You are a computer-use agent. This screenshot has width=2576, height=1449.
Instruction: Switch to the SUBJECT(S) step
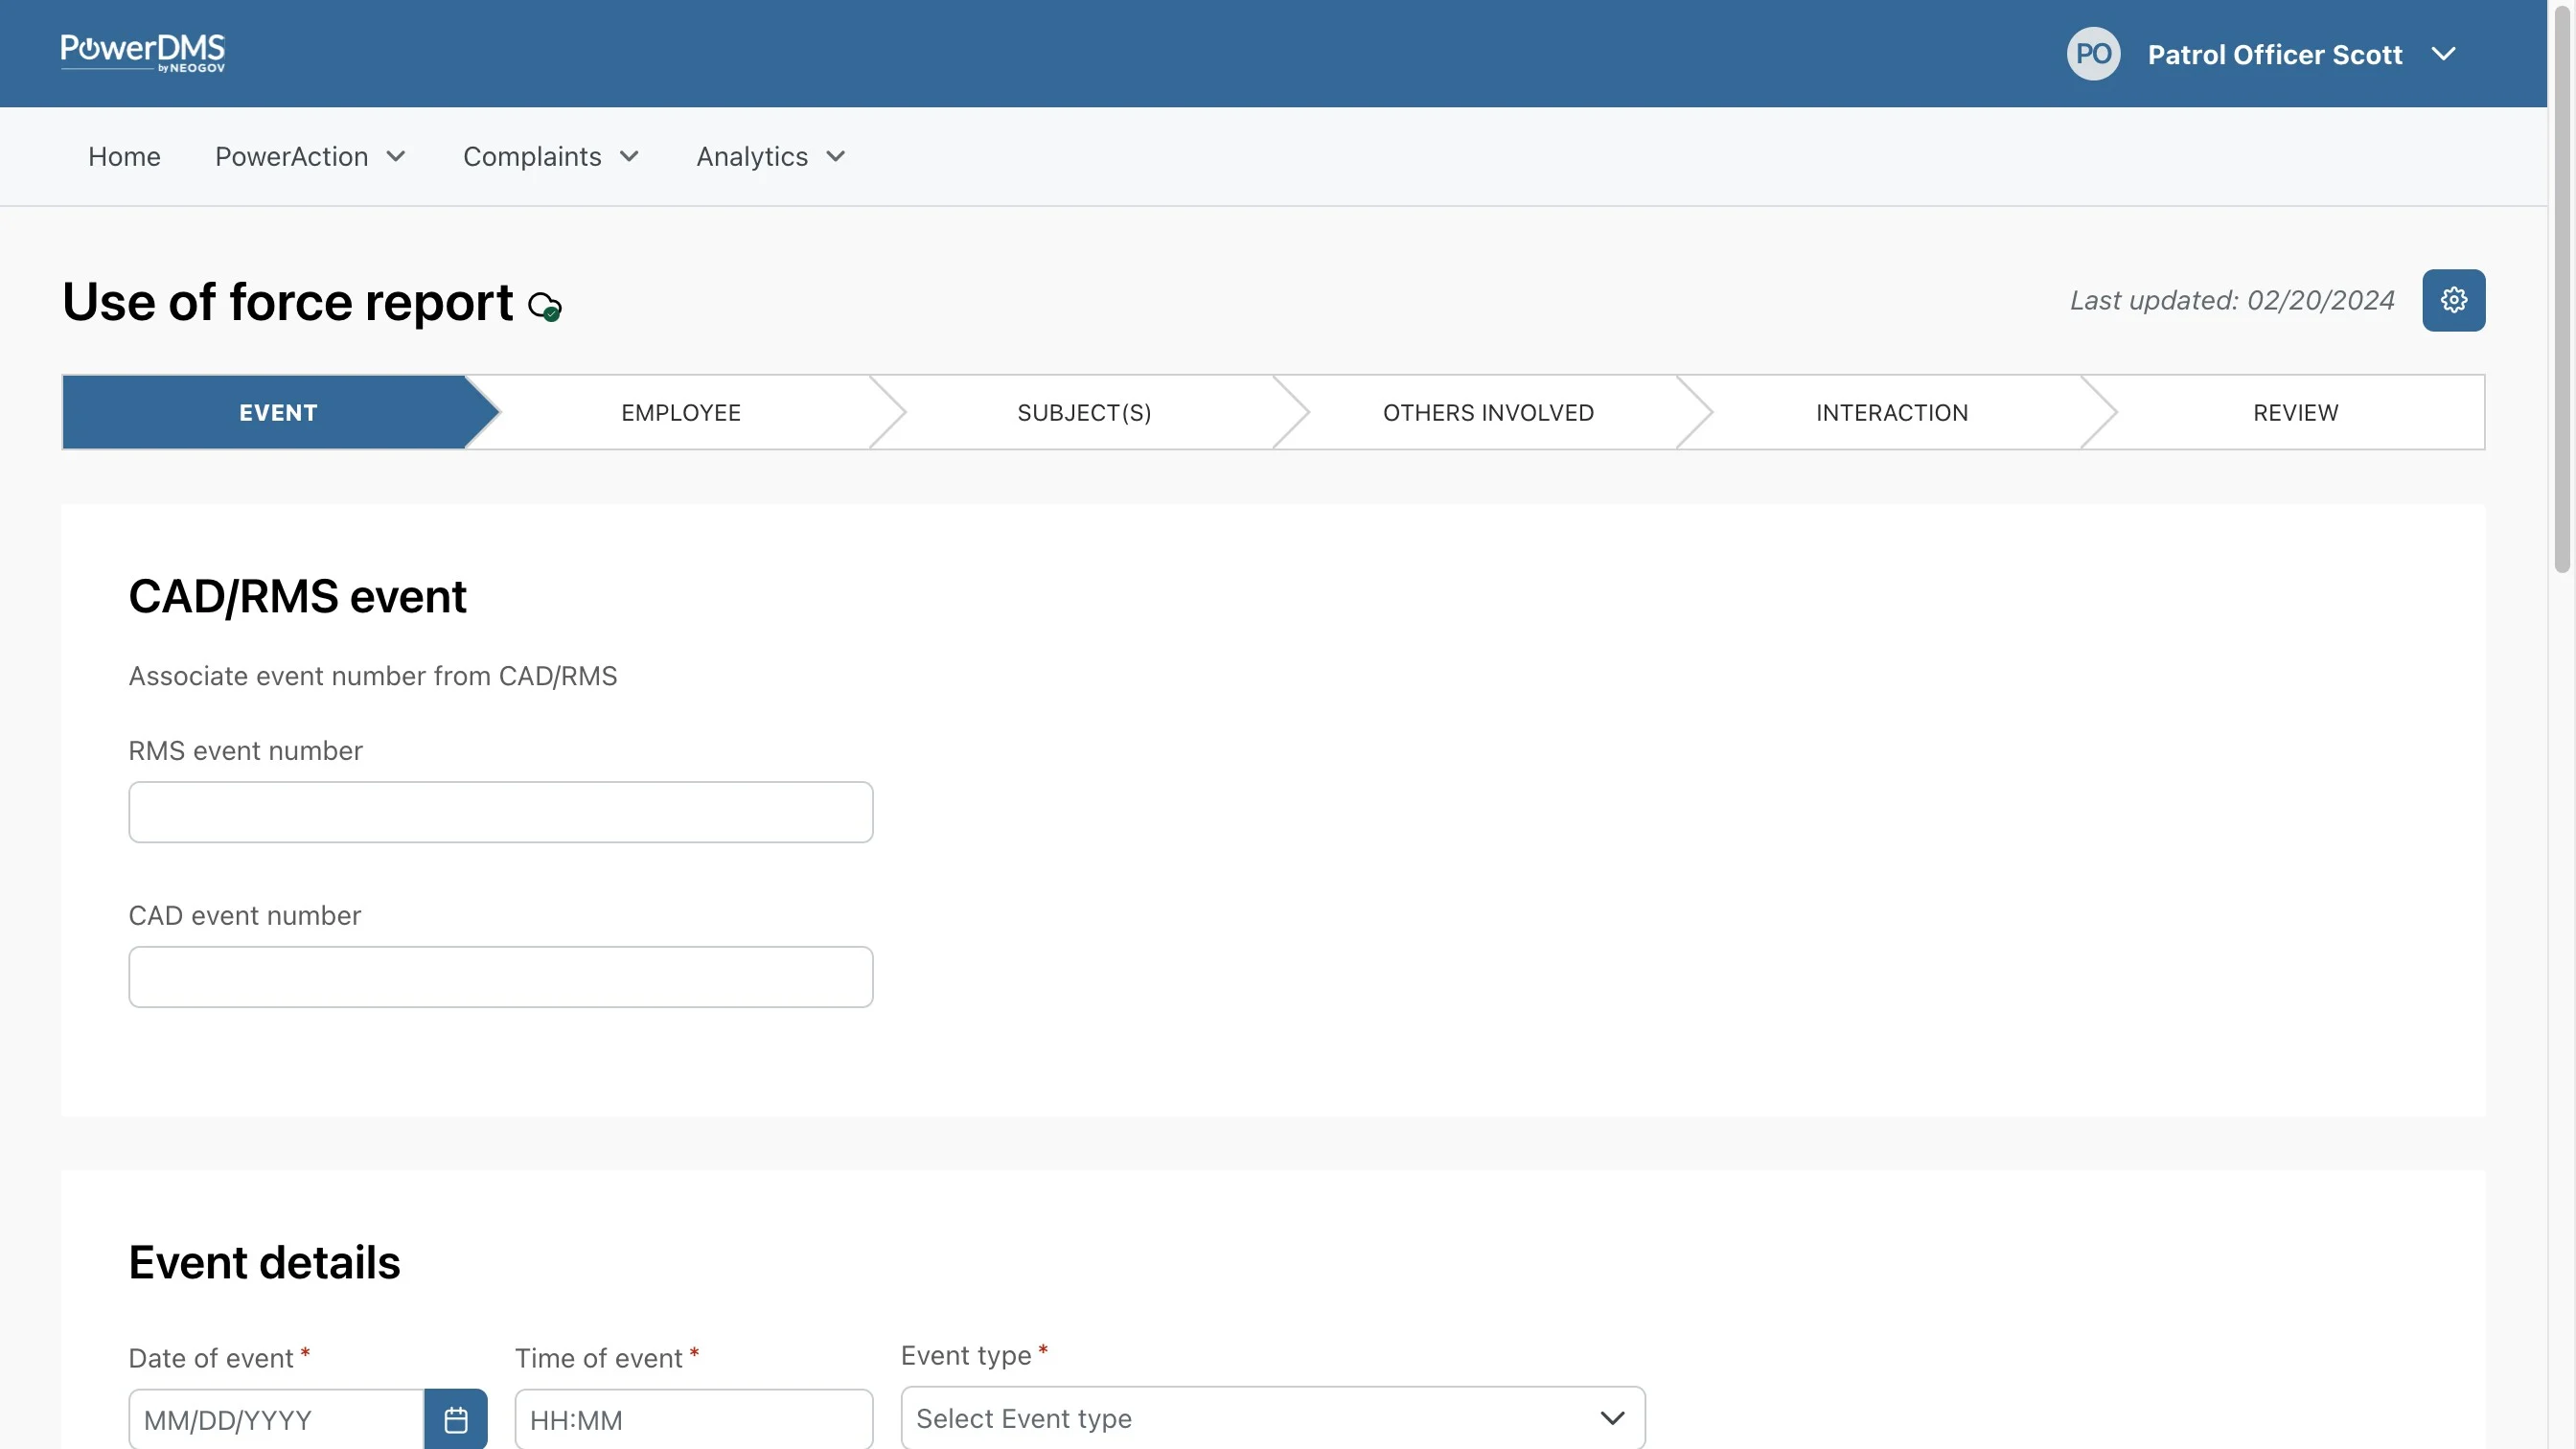(1084, 413)
